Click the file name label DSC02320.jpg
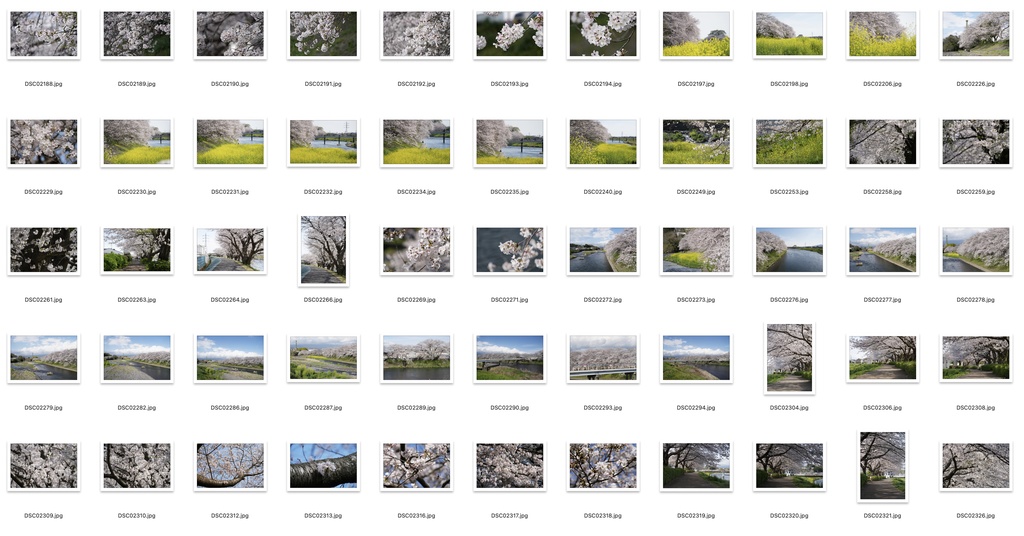This screenshot has height=536, width=1024. [x=790, y=516]
